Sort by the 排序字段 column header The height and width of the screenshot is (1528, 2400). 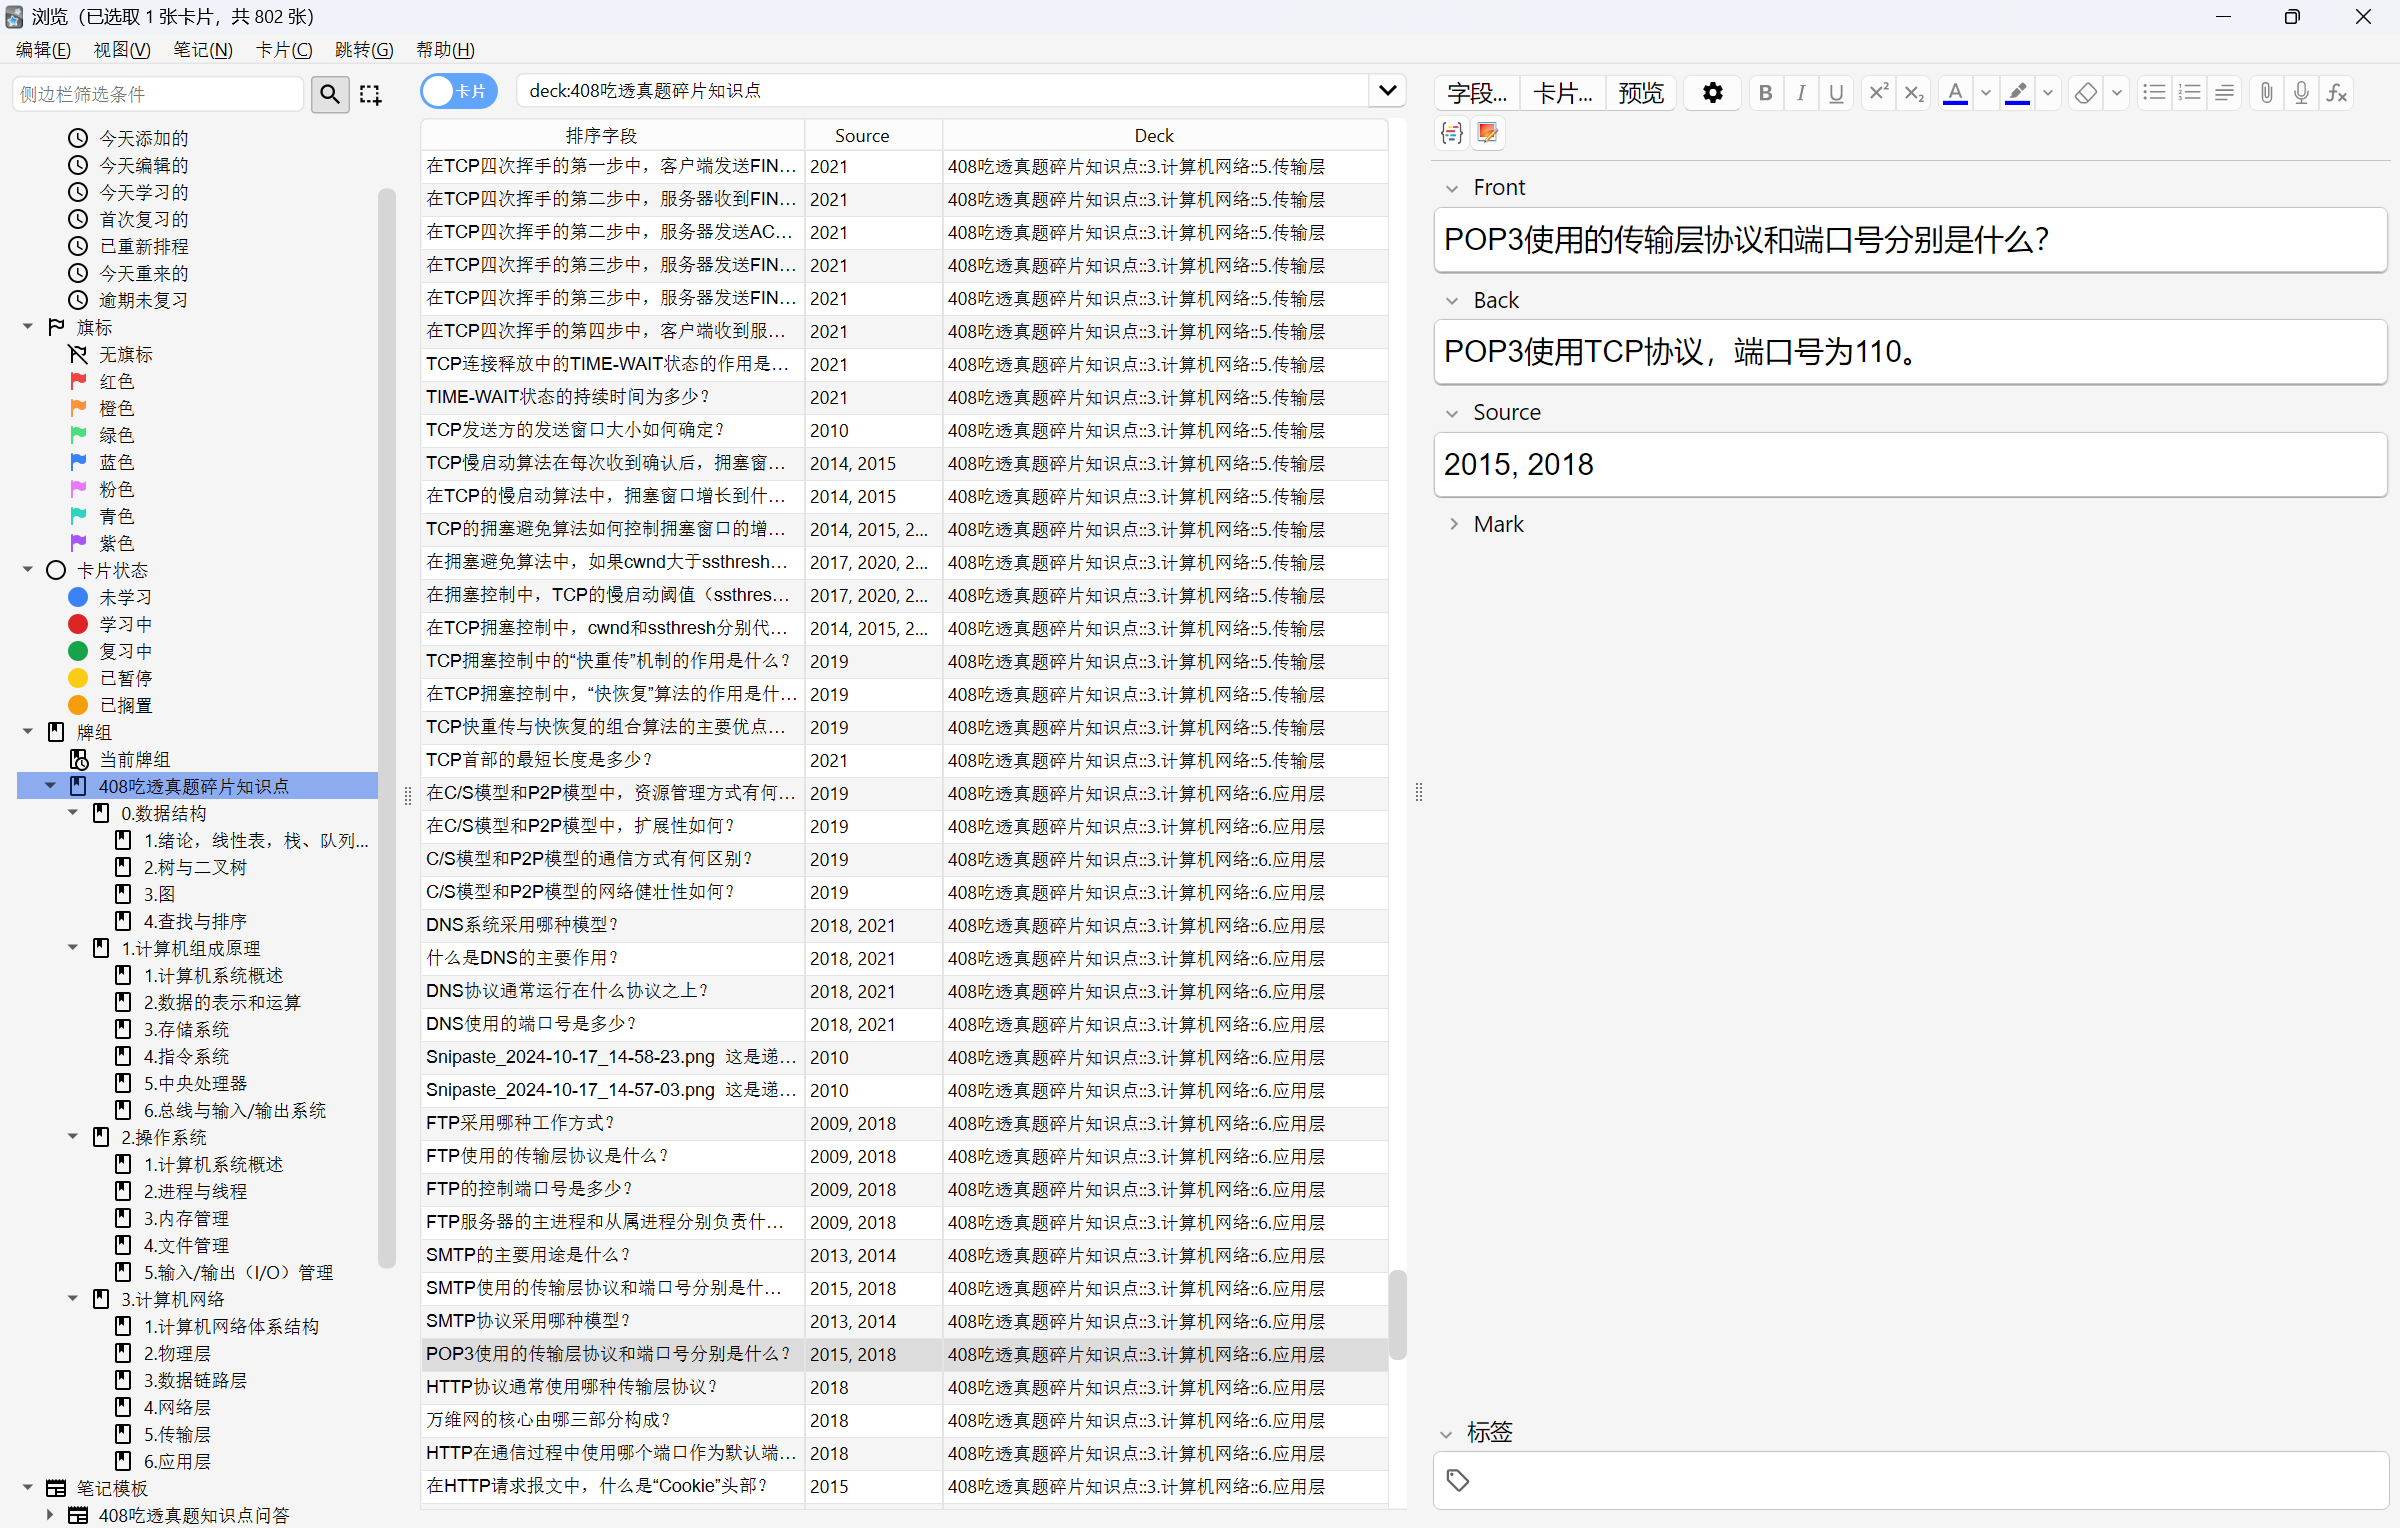tap(612, 135)
